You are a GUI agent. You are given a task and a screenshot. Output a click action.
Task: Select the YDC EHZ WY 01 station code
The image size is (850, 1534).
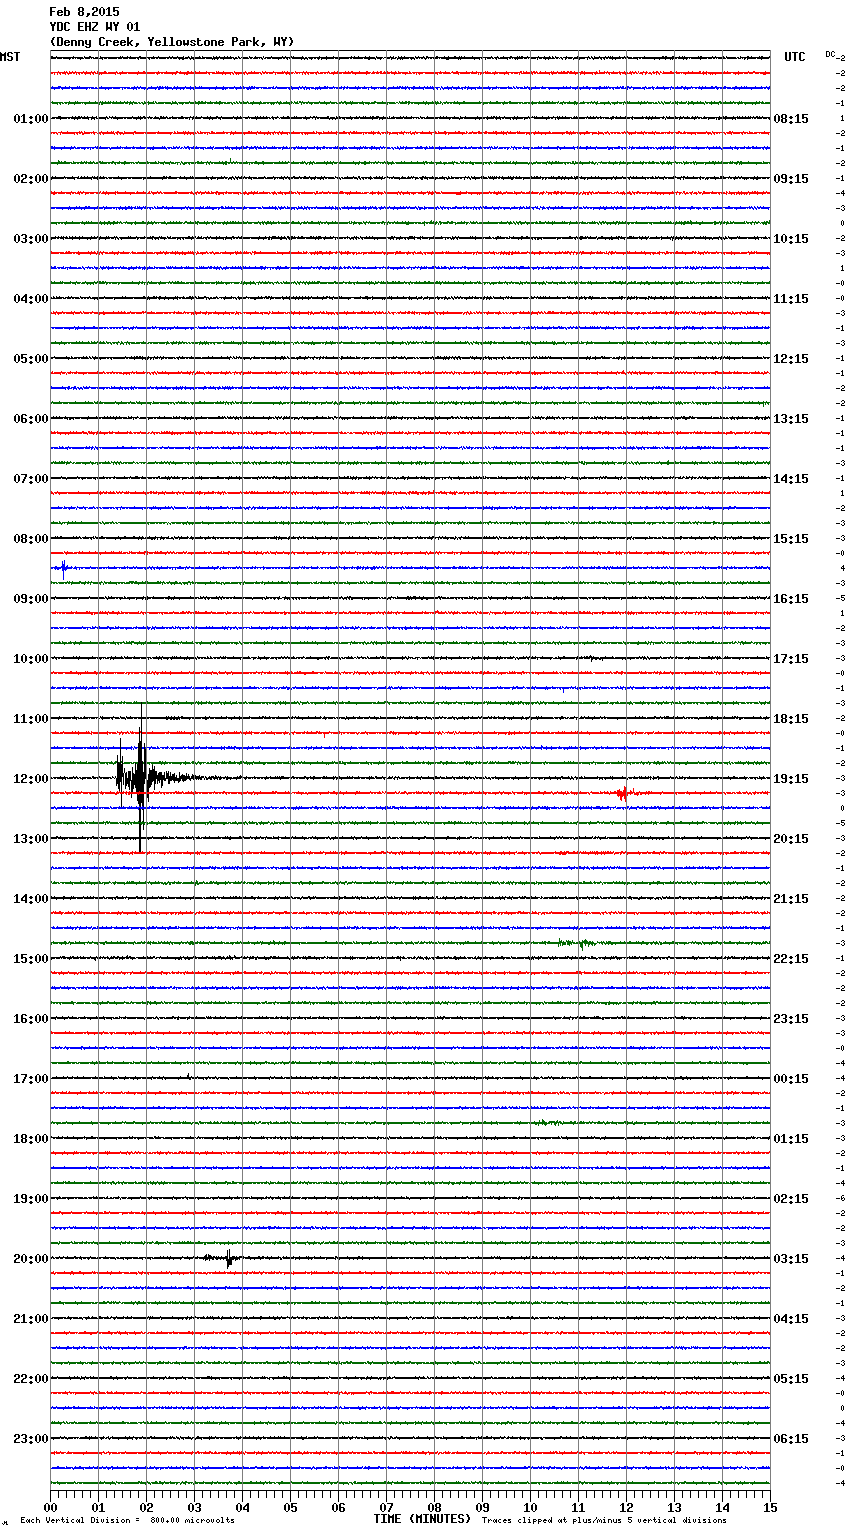coord(95,27)
